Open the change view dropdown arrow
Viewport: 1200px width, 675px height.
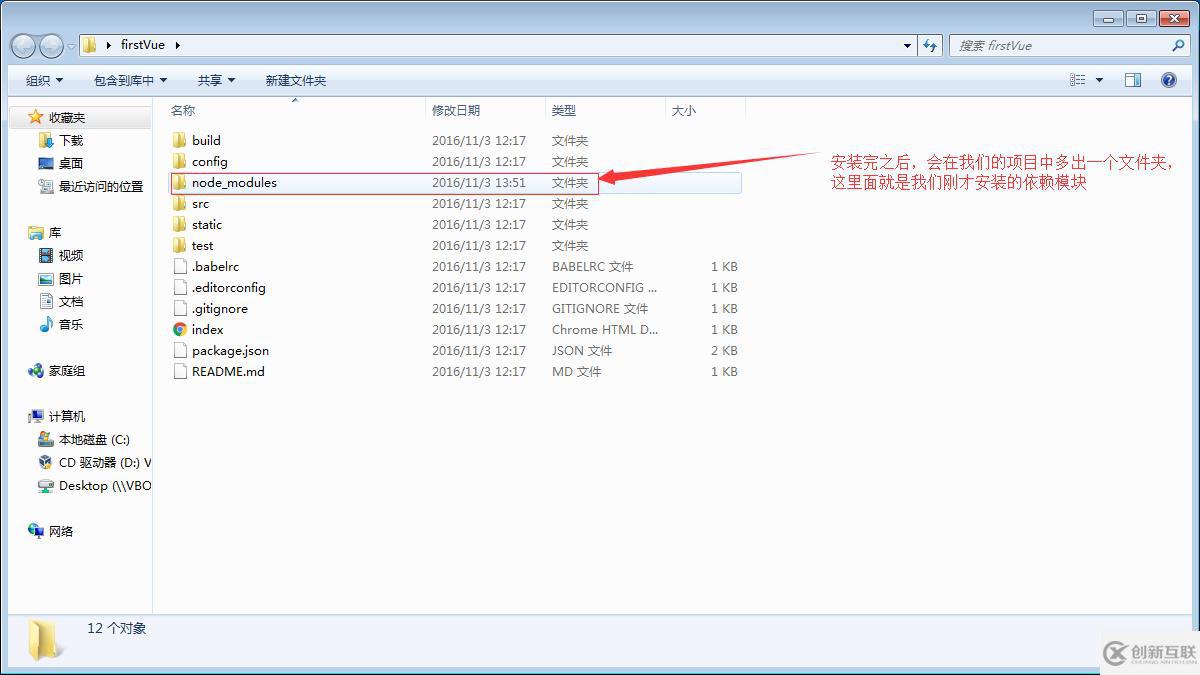click(x=1097, y=79)
